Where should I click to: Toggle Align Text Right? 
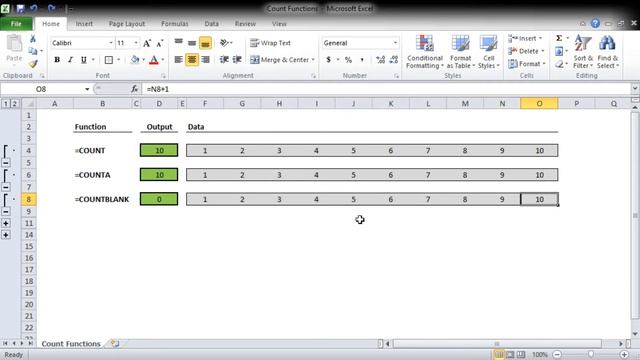205,60
